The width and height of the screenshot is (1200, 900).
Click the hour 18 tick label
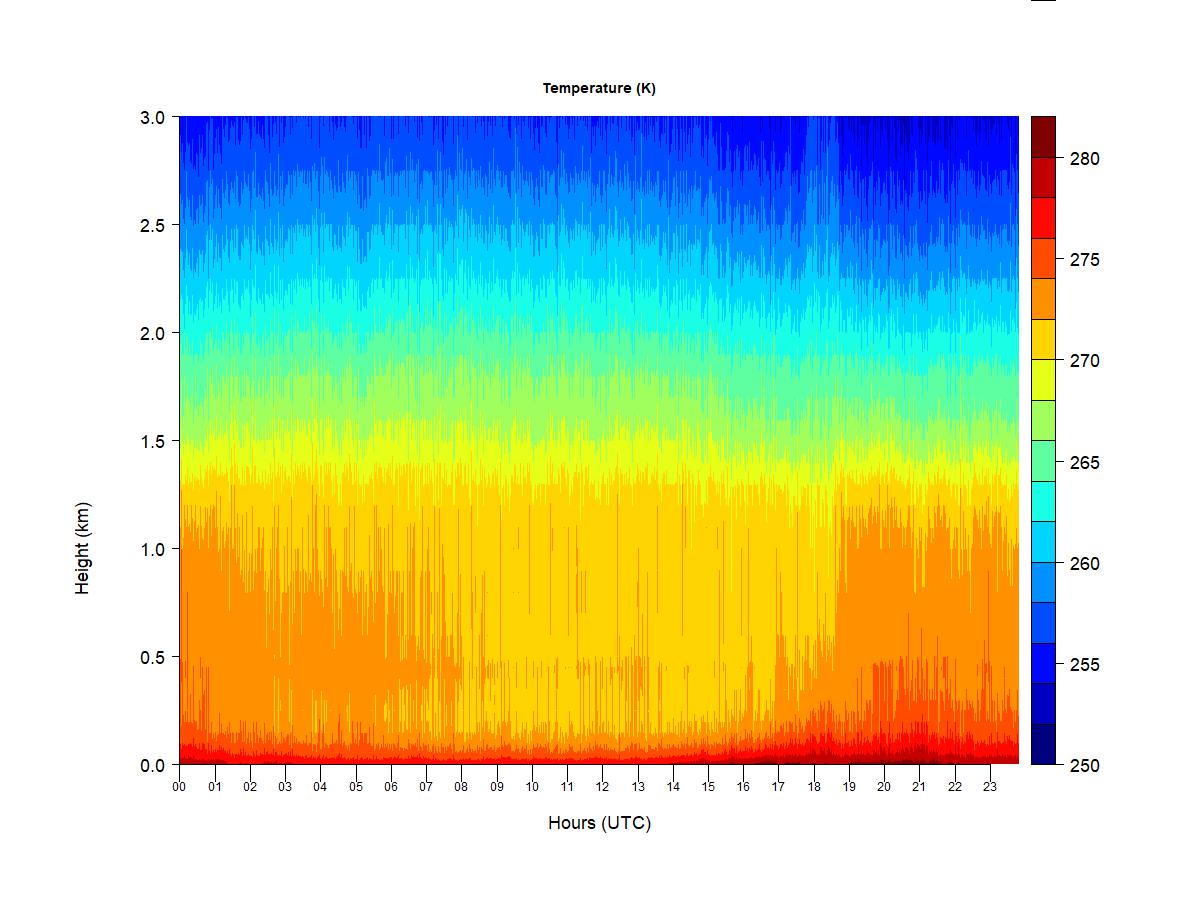coord(814,786)
